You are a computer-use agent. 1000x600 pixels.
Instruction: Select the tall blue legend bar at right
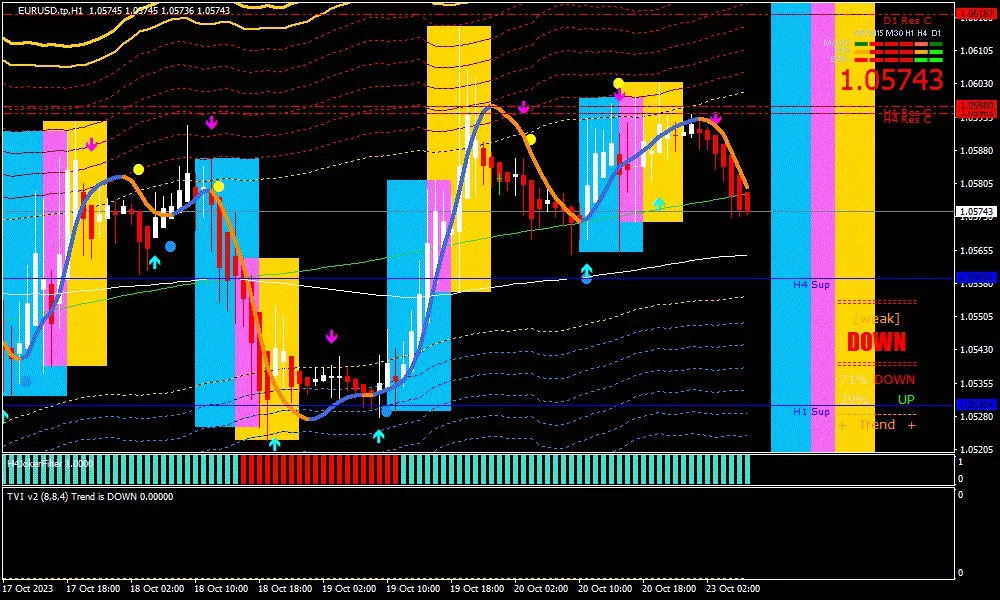pos(791,227)
